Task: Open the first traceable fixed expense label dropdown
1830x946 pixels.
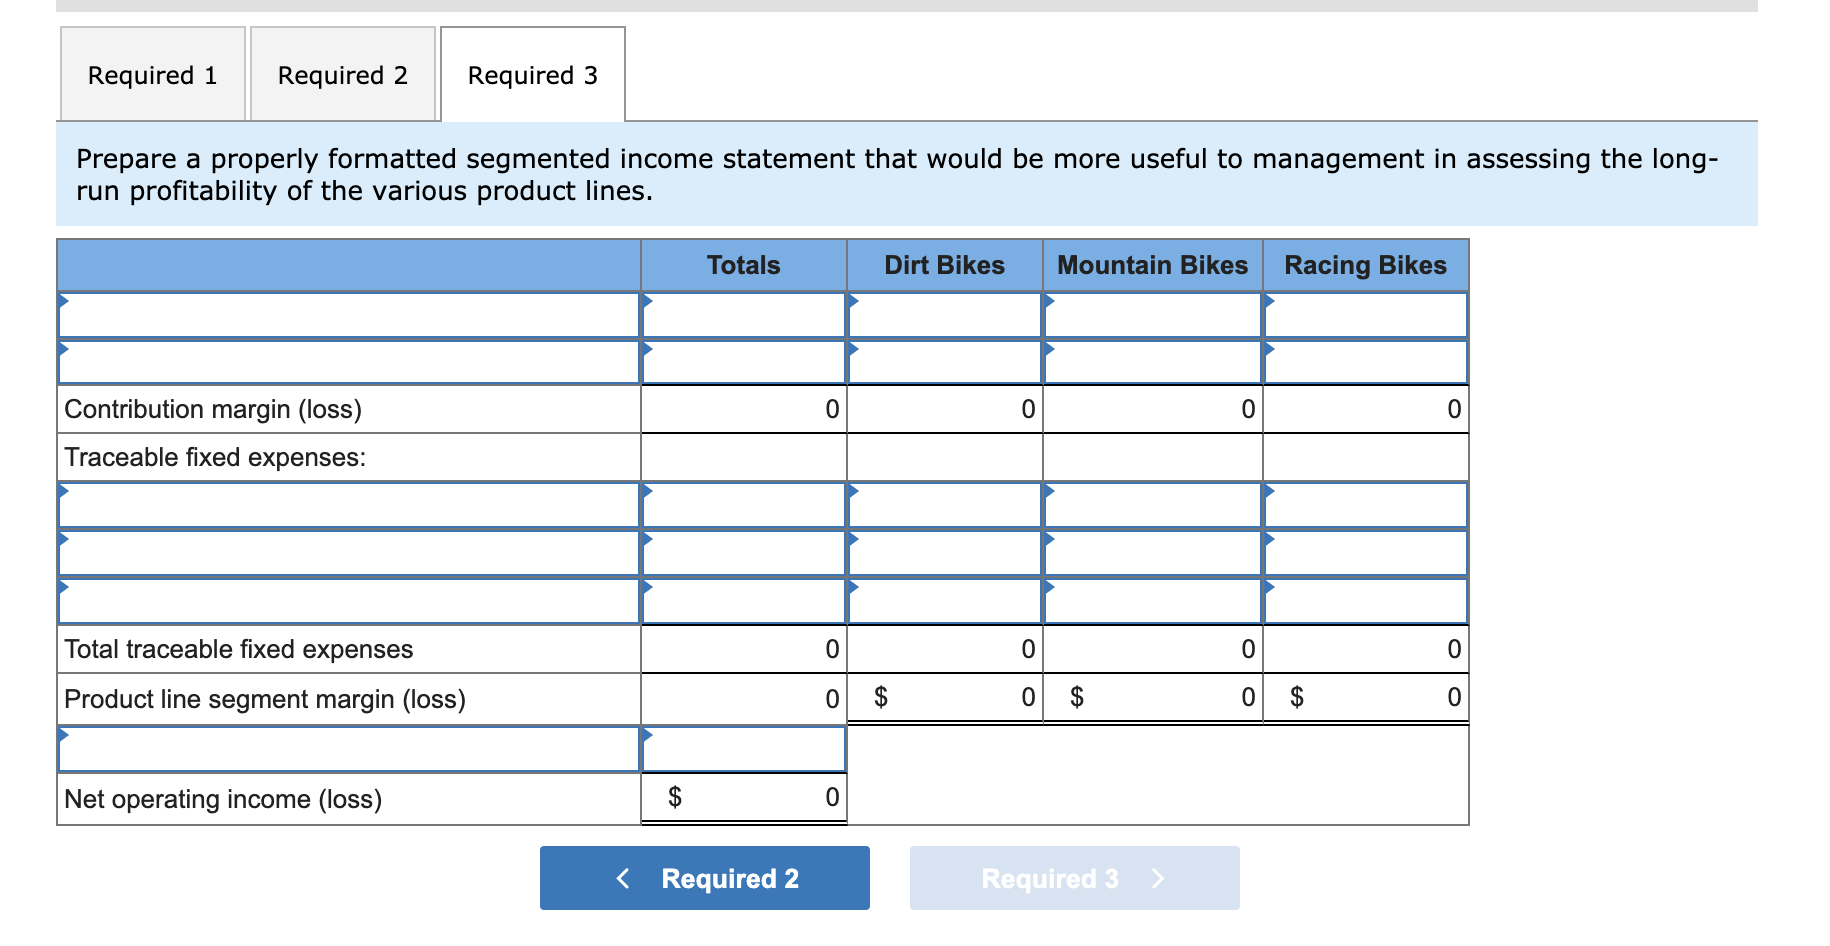Action: click(348, 505)
